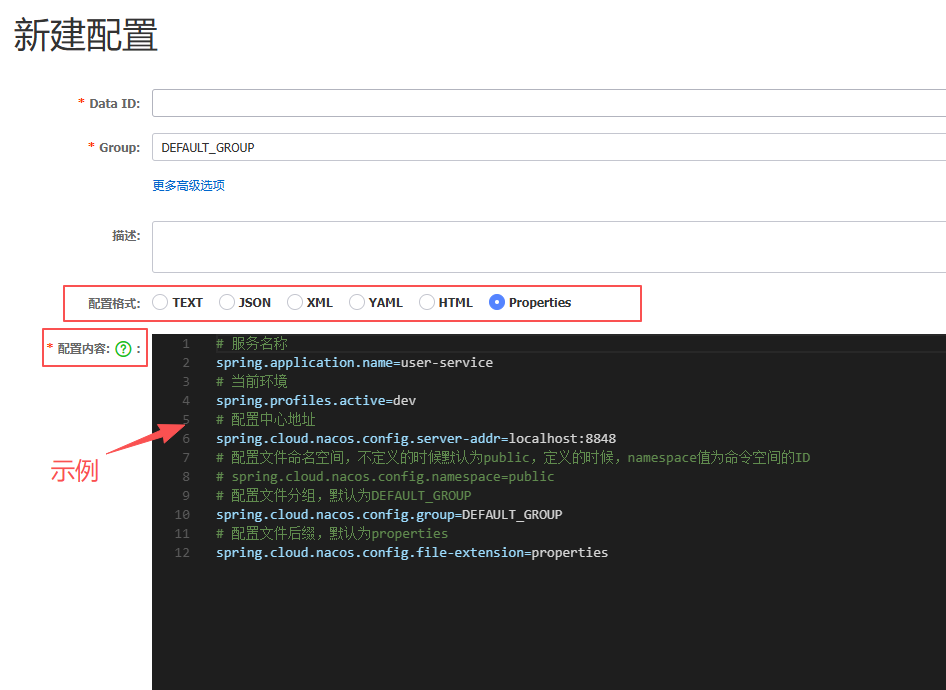Screen dimensions: 946x690
Task: Place cursor on server-addr=localhost:8848 line
Action: point(415,438)
